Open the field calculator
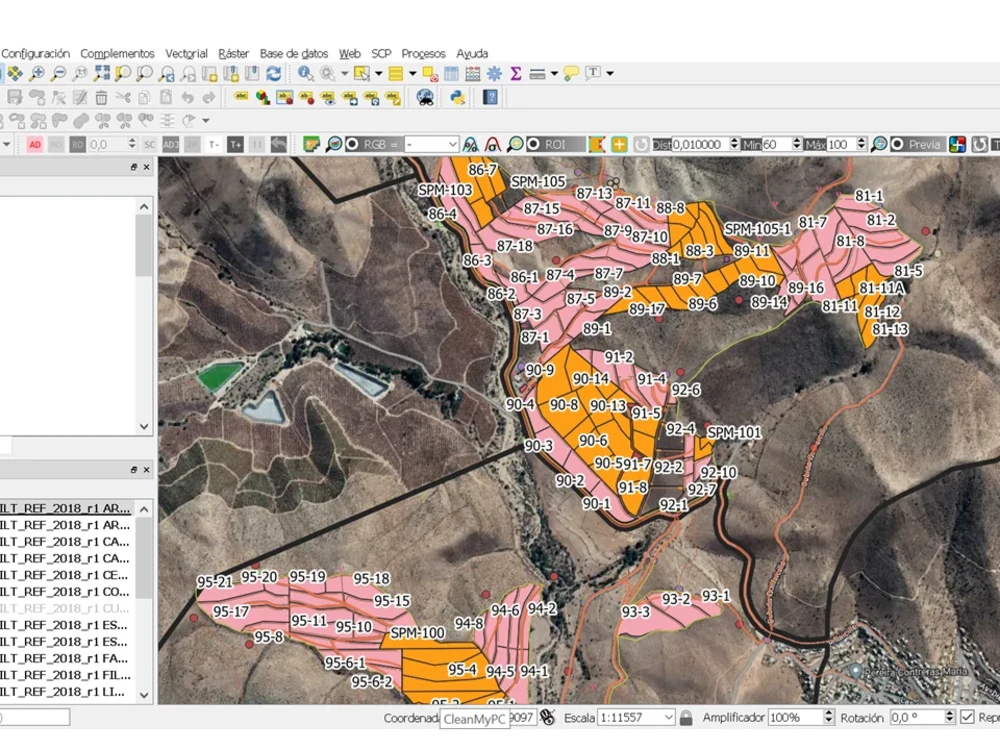 tap(473, 73)
